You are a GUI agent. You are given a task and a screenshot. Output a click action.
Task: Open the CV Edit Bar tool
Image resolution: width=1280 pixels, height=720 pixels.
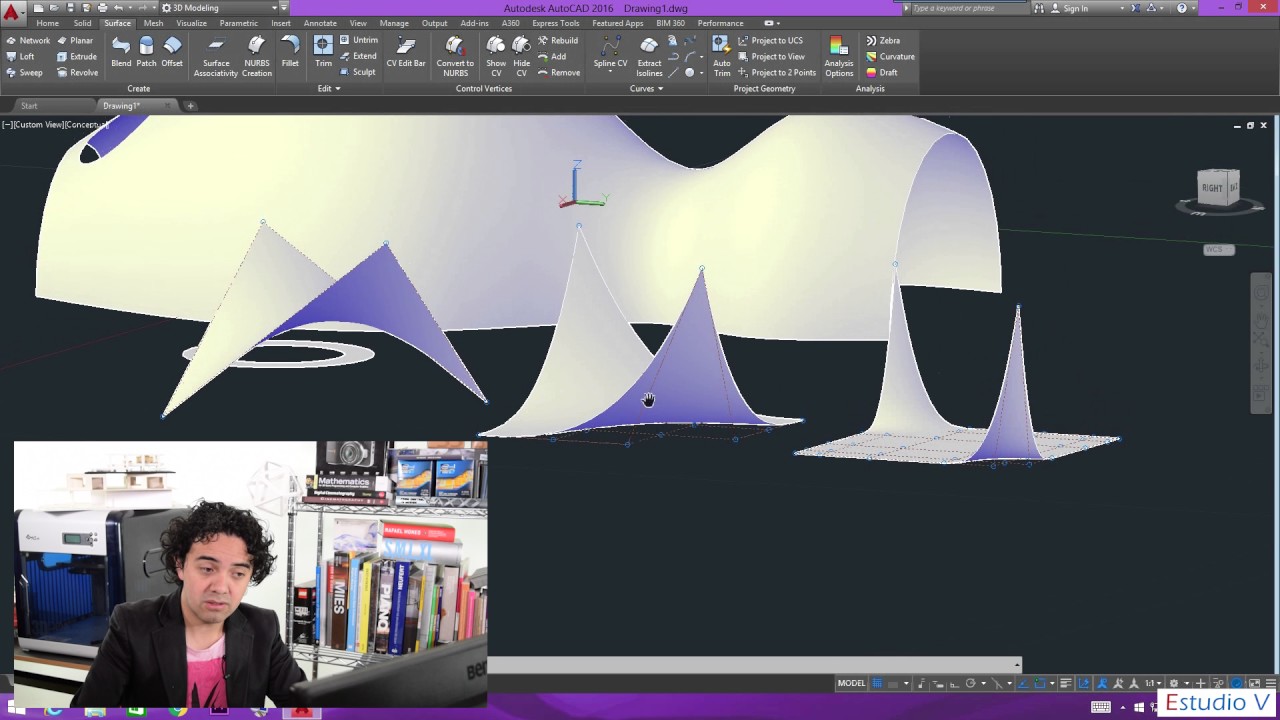pos(406,52)
